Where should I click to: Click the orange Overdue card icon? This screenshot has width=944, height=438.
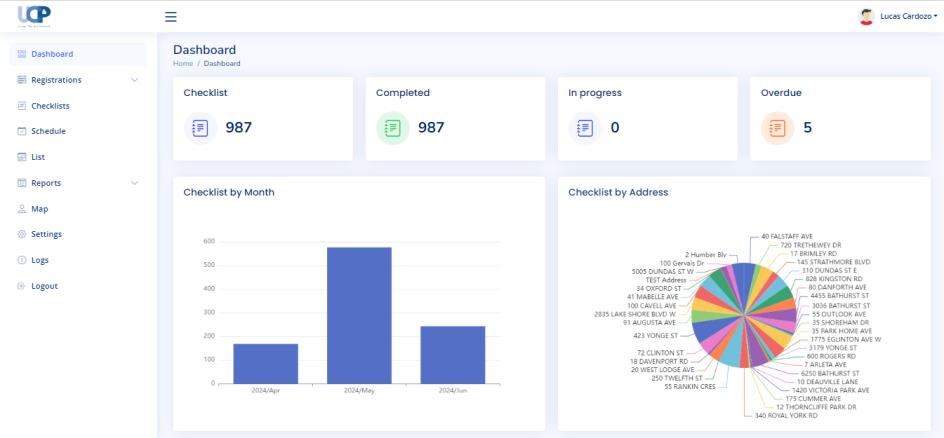777,128
